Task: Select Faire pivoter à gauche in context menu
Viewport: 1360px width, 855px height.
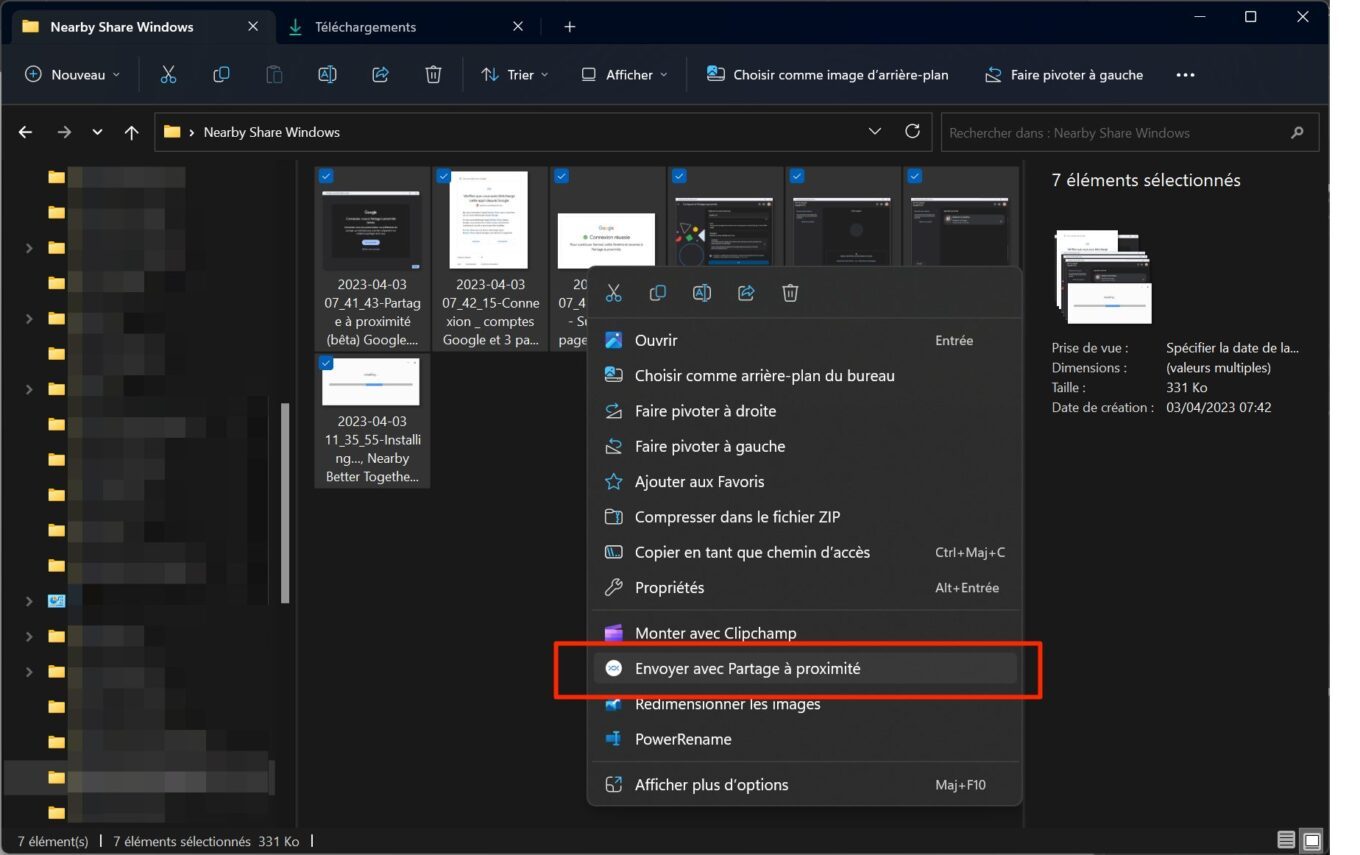Action: [x=804, y=446]
